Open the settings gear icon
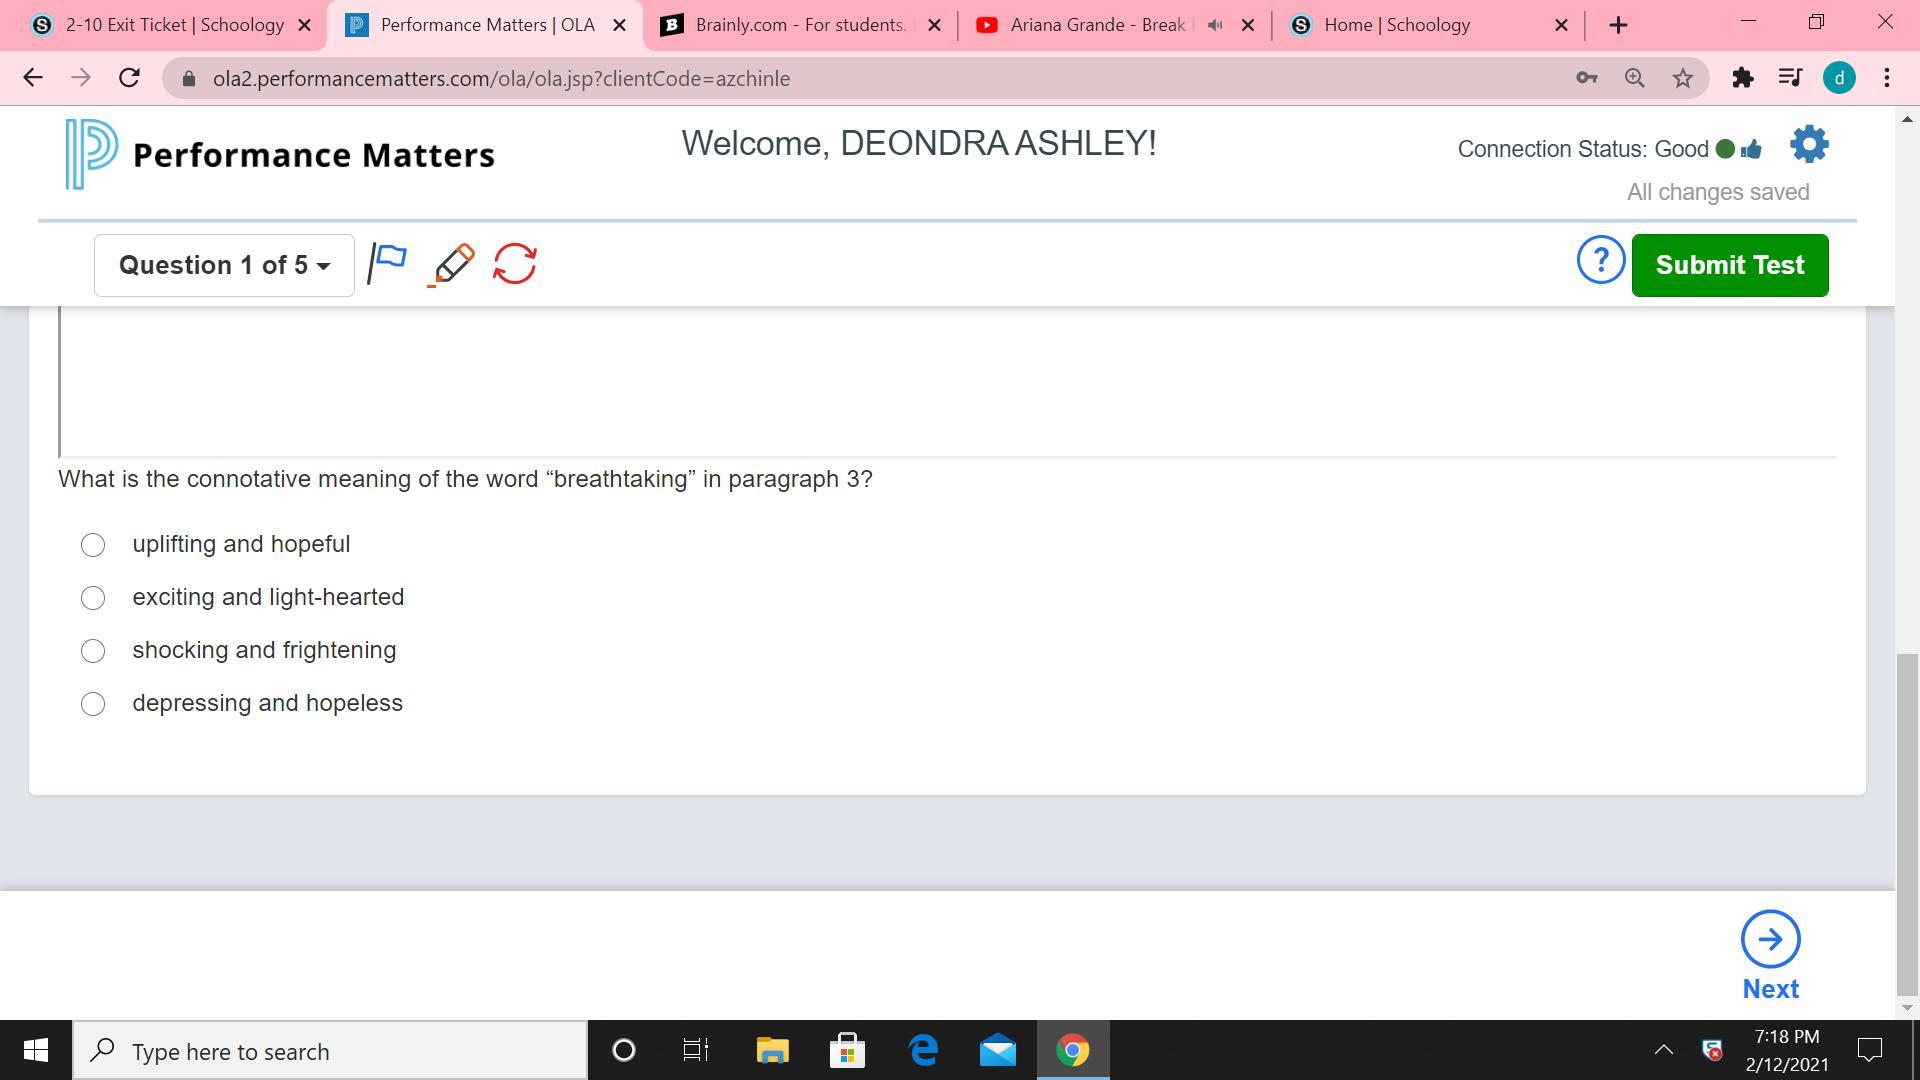Image resolution: width=1920 pixels, height=1080 pixels. pyautogui.click(x=1809, y=146)
